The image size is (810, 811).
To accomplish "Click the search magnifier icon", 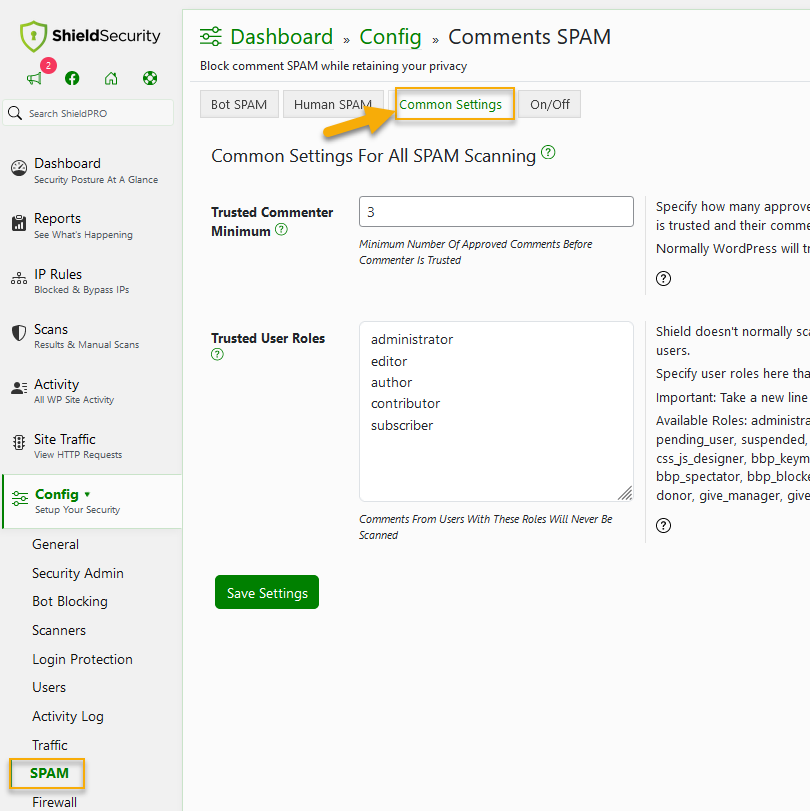I will point(15,113).
